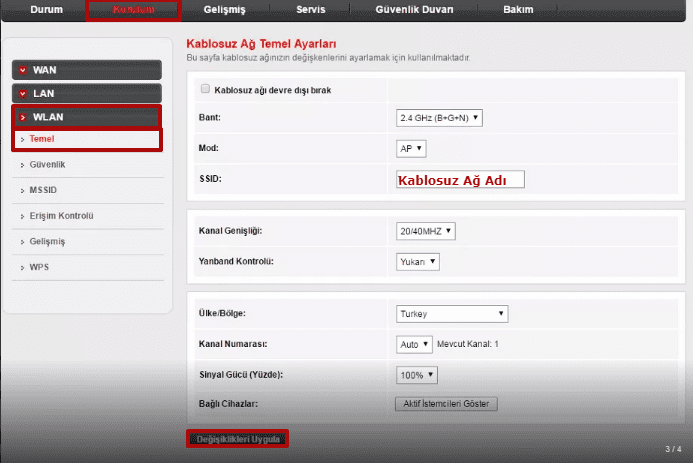
Task: Click the SSID: label
Action: [210, 179]
